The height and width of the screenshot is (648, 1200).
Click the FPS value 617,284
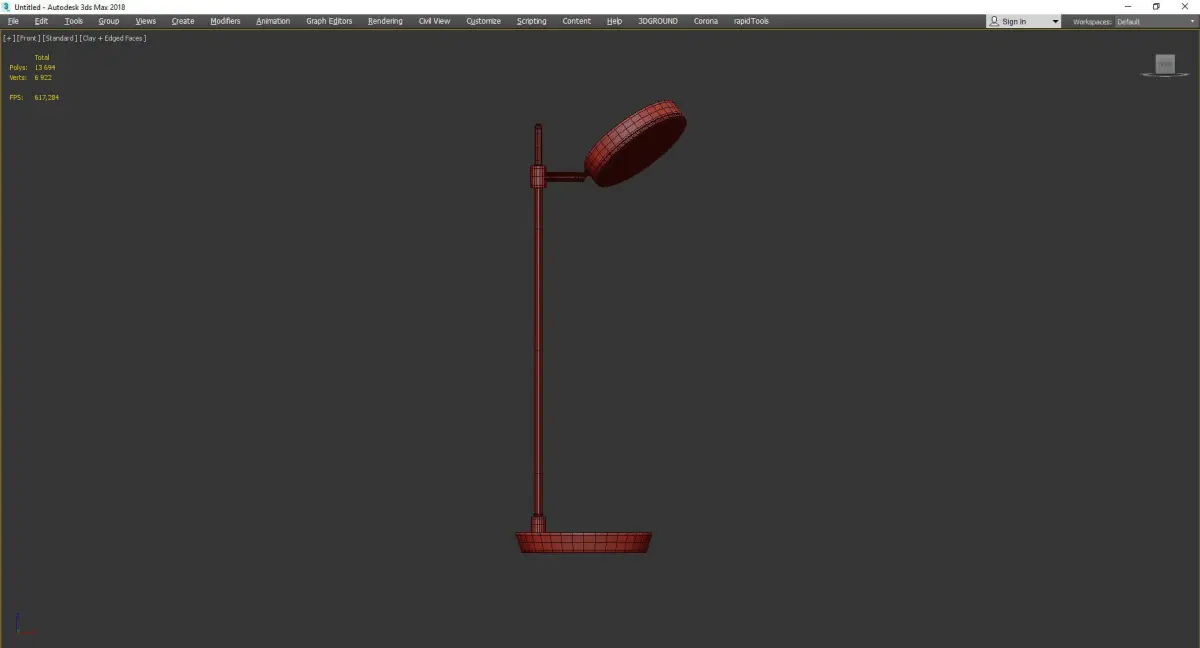point(46,97)
